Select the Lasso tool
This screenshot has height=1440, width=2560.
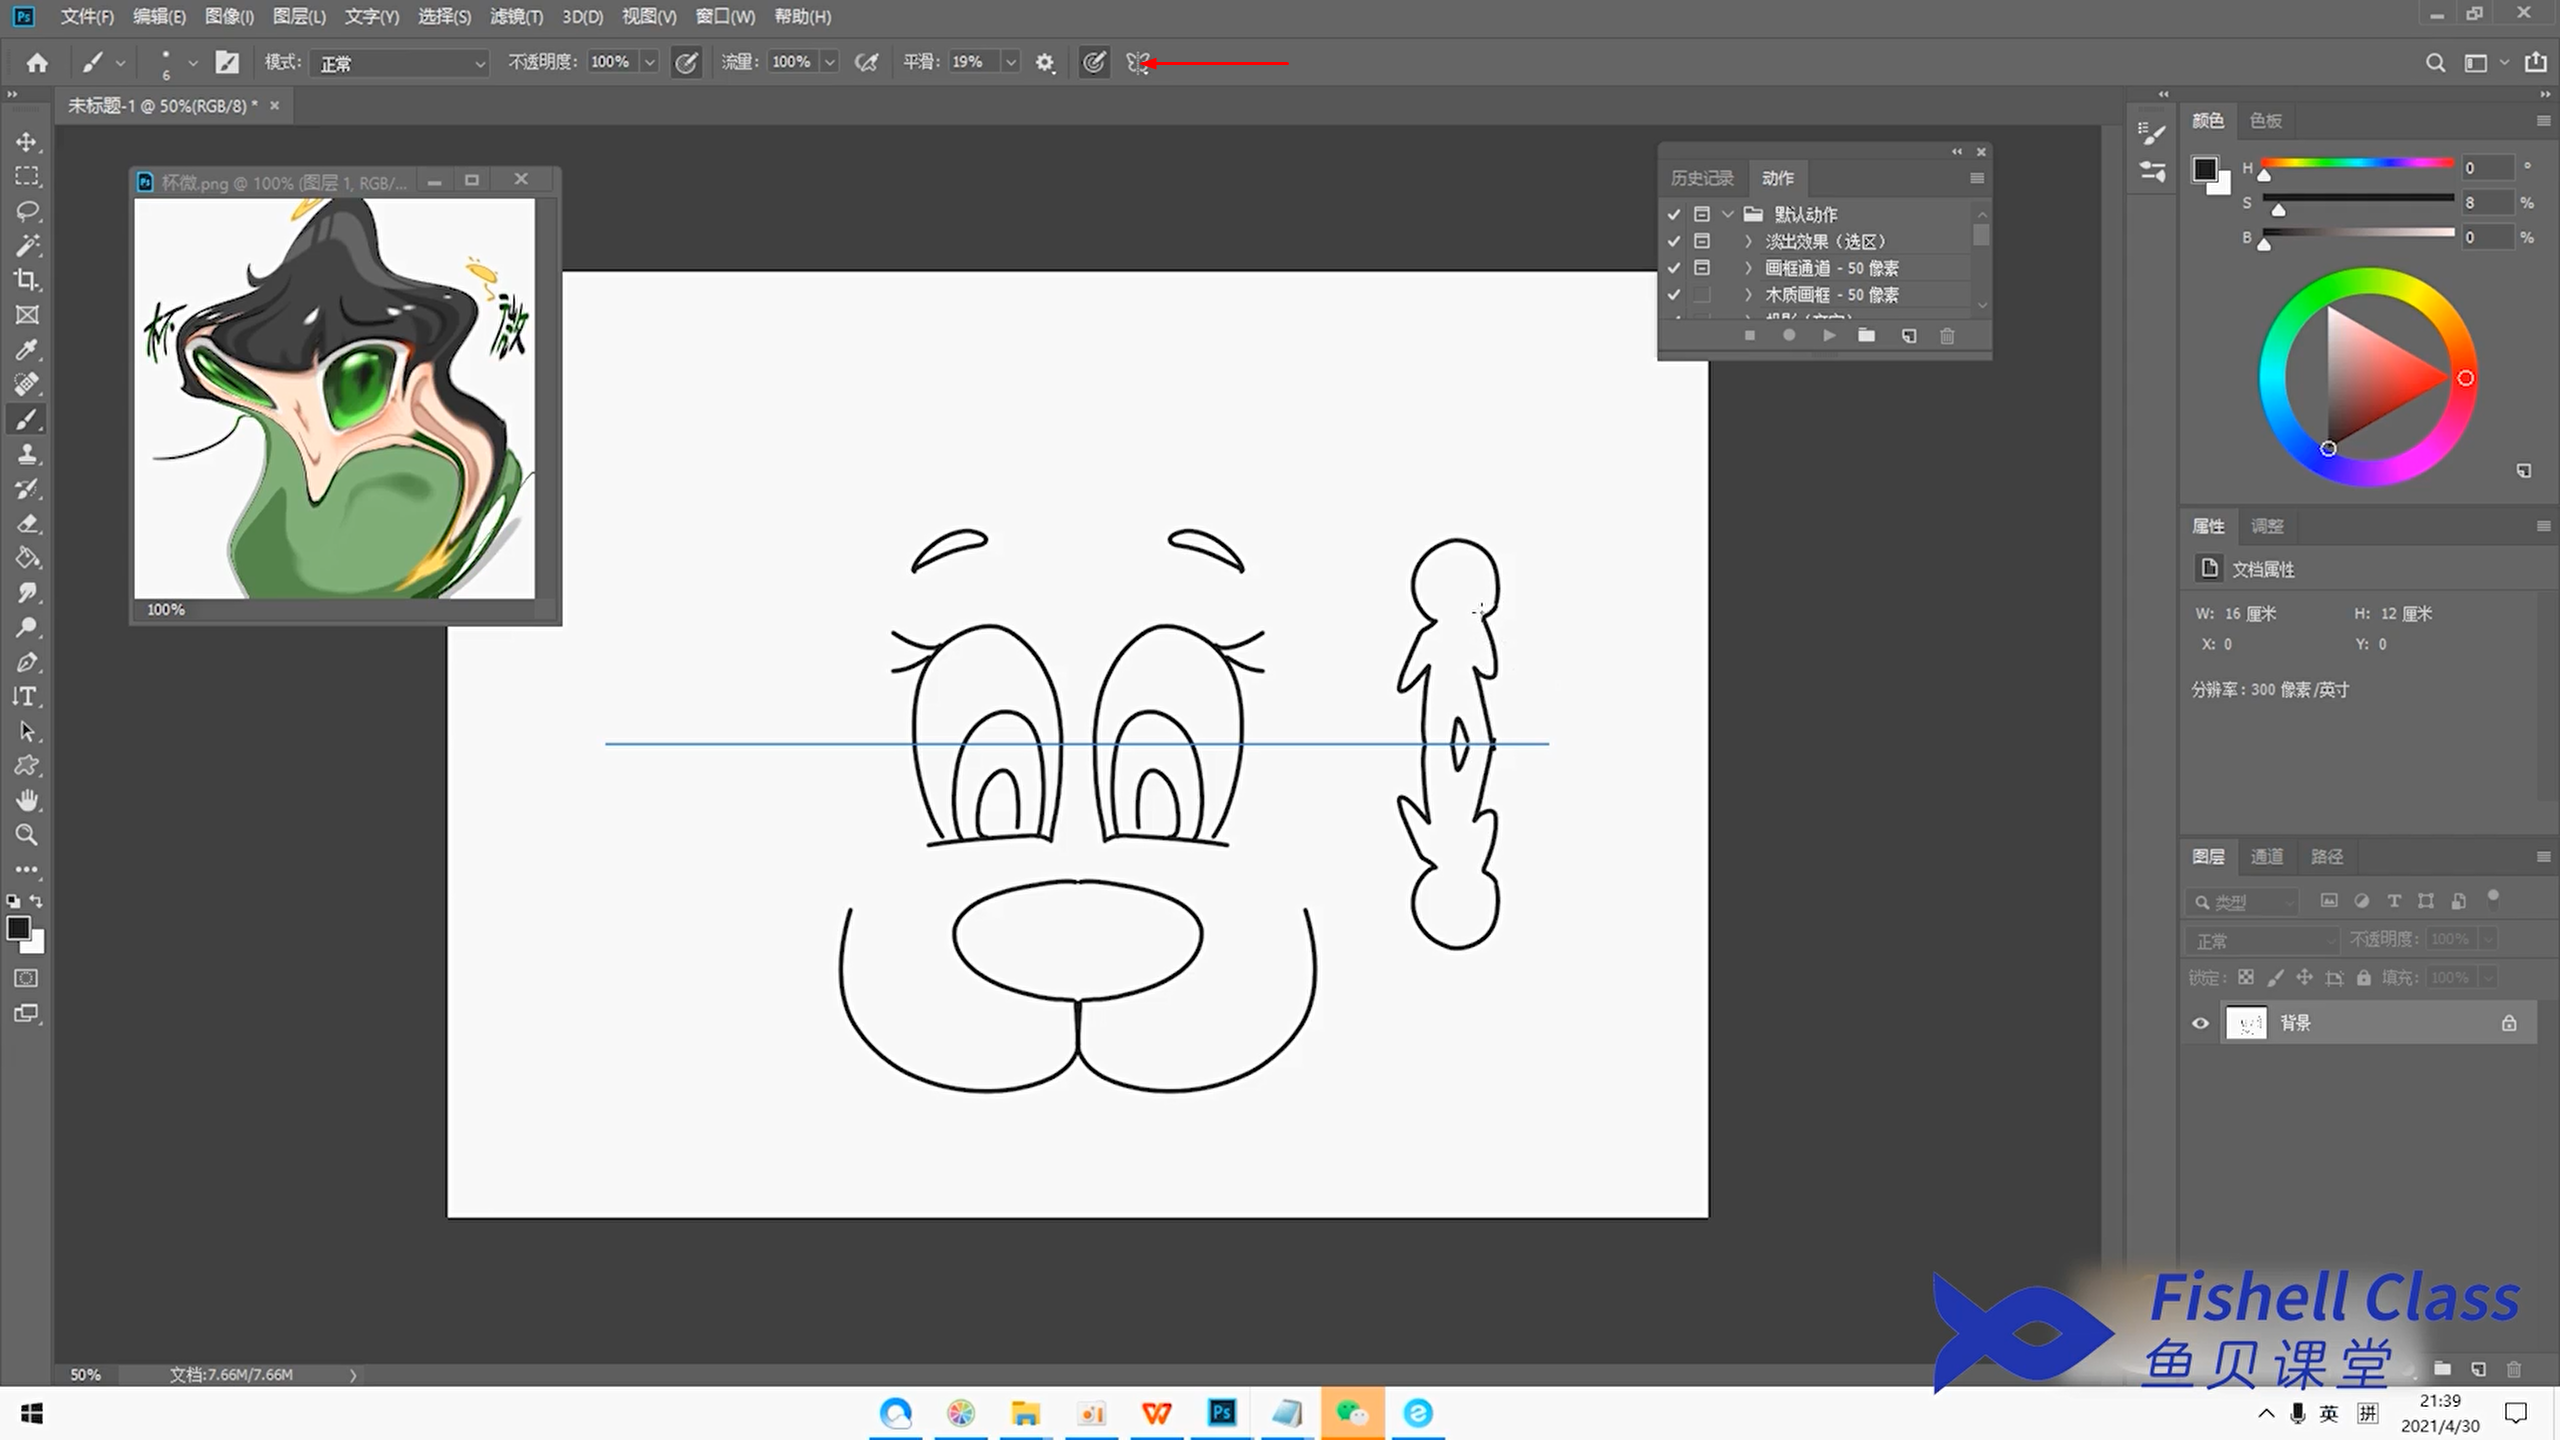(27, 211)
